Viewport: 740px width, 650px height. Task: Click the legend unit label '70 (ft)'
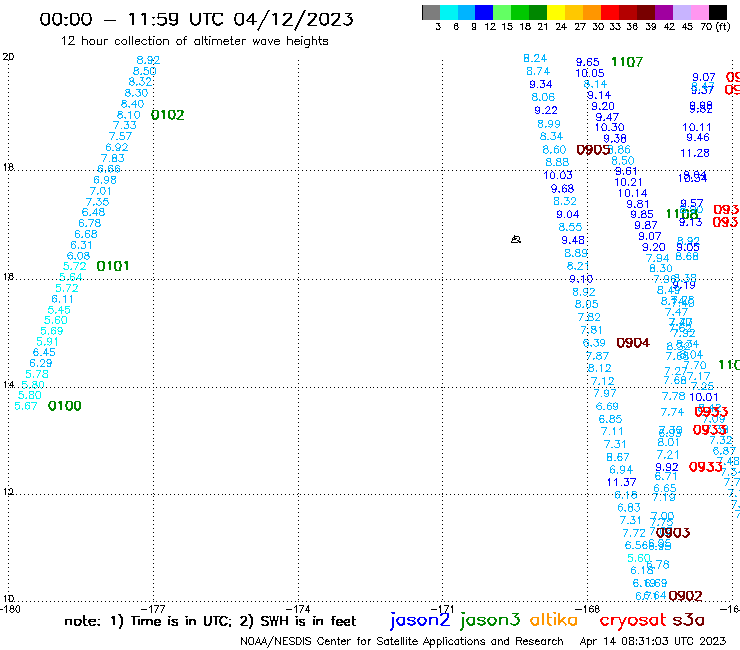[x=715, y=26]
